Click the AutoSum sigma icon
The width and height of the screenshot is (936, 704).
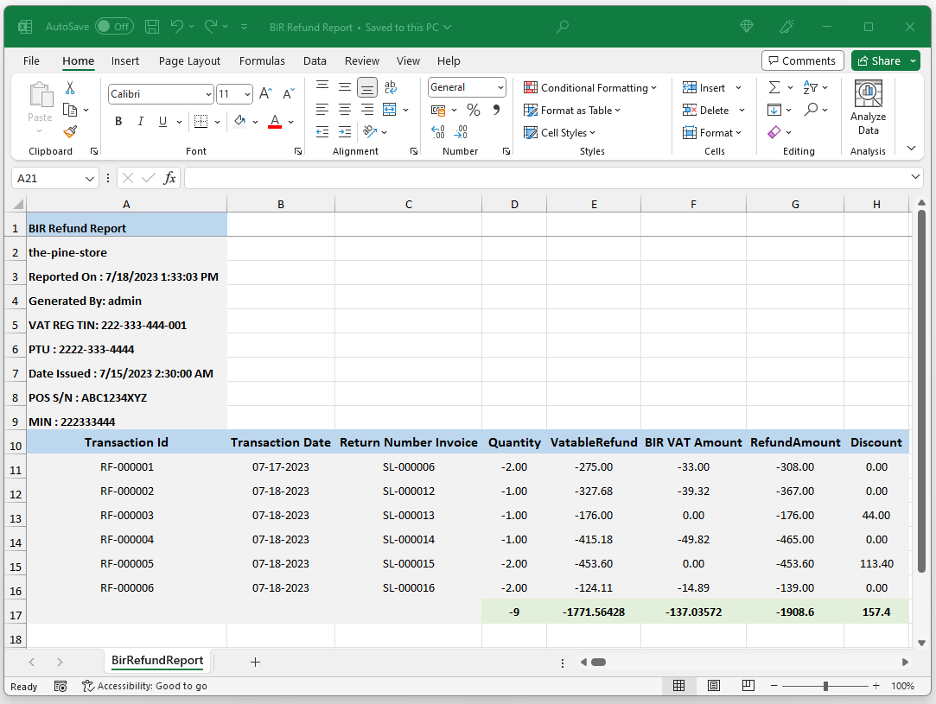[x=774, y=88]
